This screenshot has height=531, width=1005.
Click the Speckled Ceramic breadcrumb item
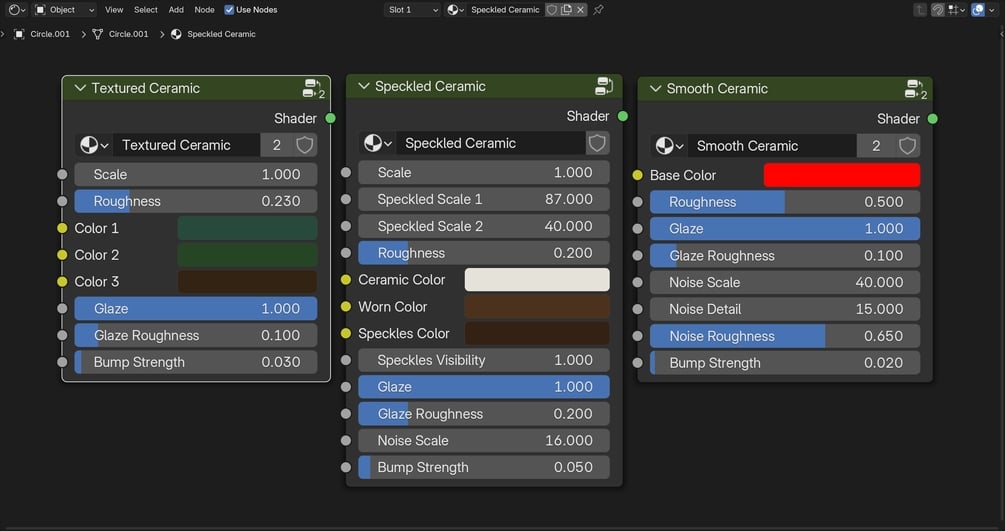coord(221,34)
